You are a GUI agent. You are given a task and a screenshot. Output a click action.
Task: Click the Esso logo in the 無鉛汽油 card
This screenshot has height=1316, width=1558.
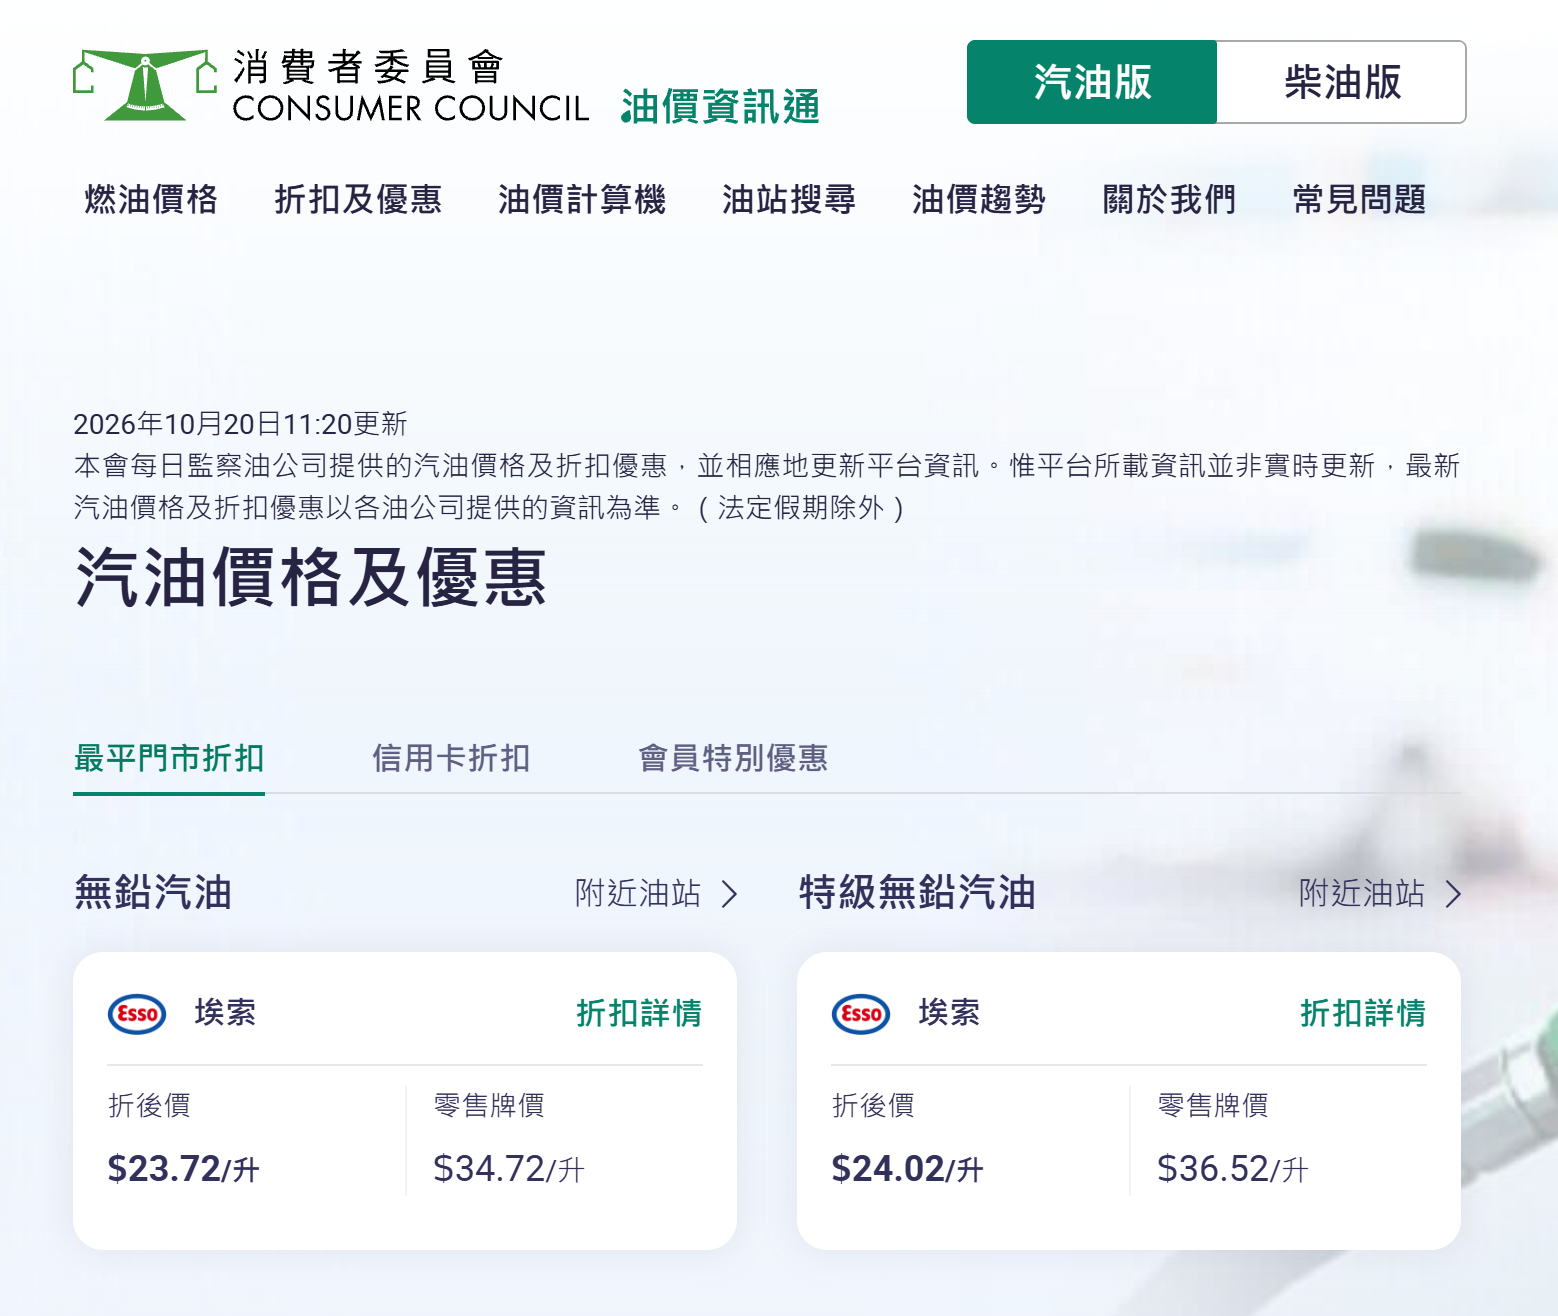137,1014
